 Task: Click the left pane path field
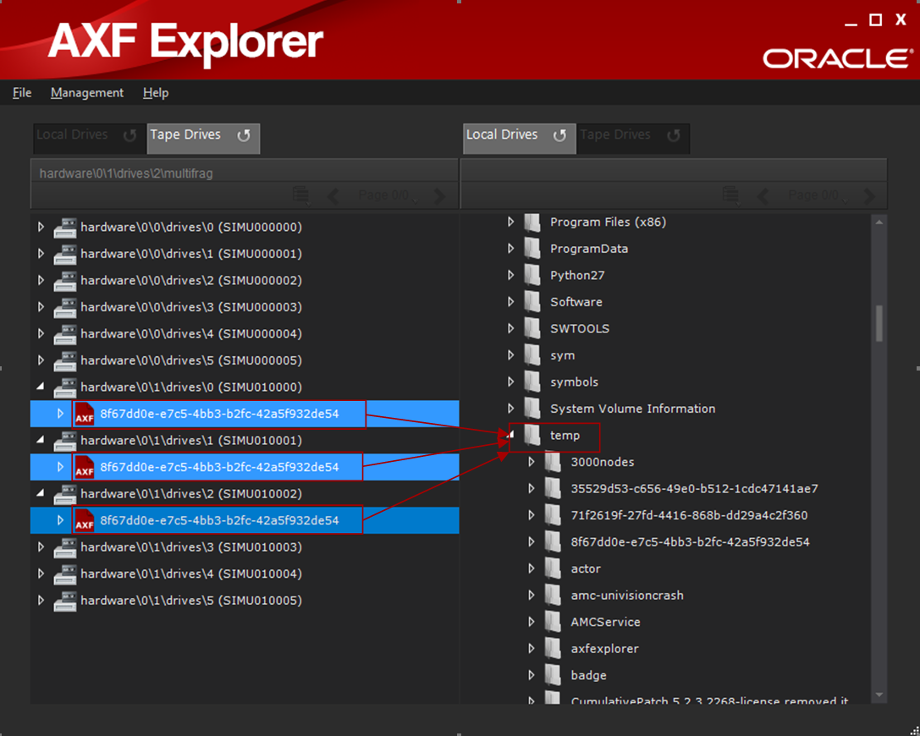click(x=244, y=173)
